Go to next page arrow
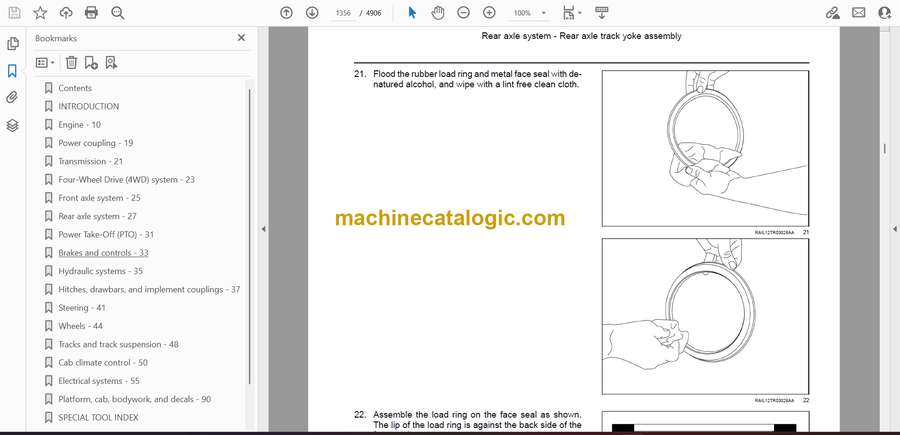Viewport: 900px width, 435px height. (312, 13)
